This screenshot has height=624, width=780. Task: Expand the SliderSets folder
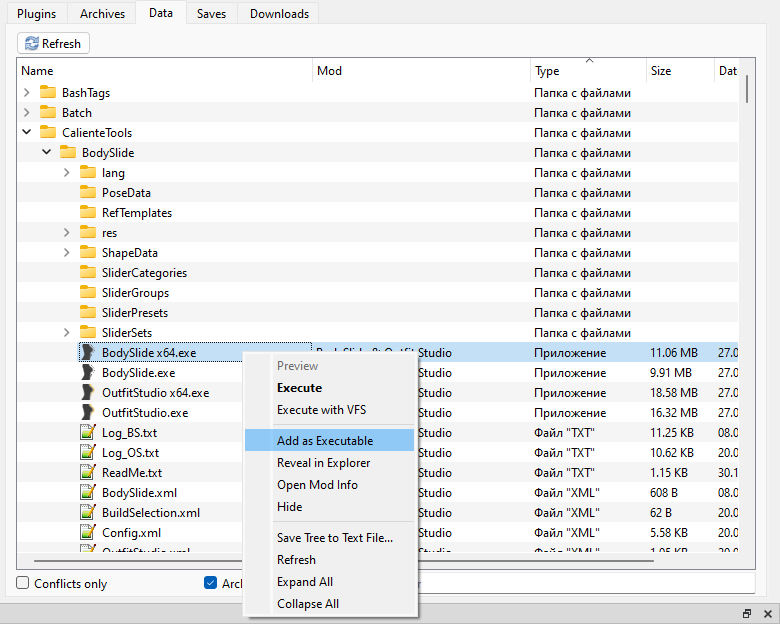[67, 332]
